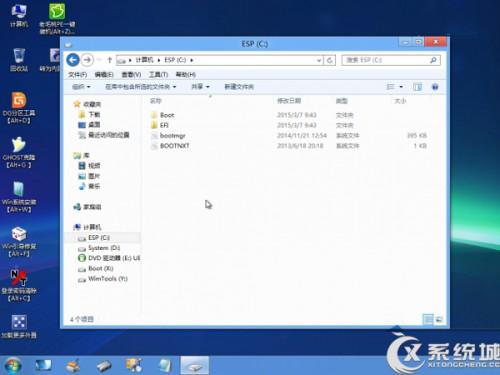Switch to details view in status bar
500x375 pixels.
tap(428, 319)
